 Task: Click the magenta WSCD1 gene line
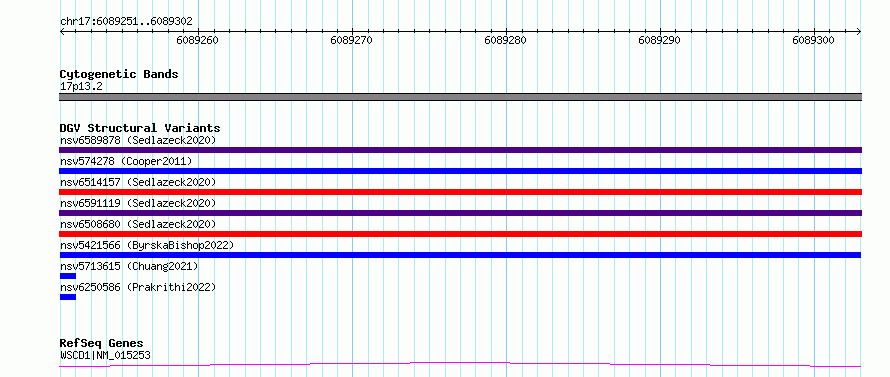coord(460,364)
